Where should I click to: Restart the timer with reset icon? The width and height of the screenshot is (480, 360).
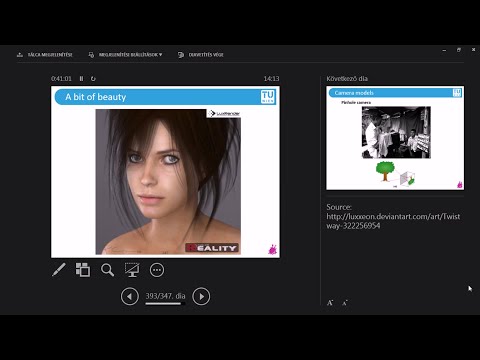(93, 79)
